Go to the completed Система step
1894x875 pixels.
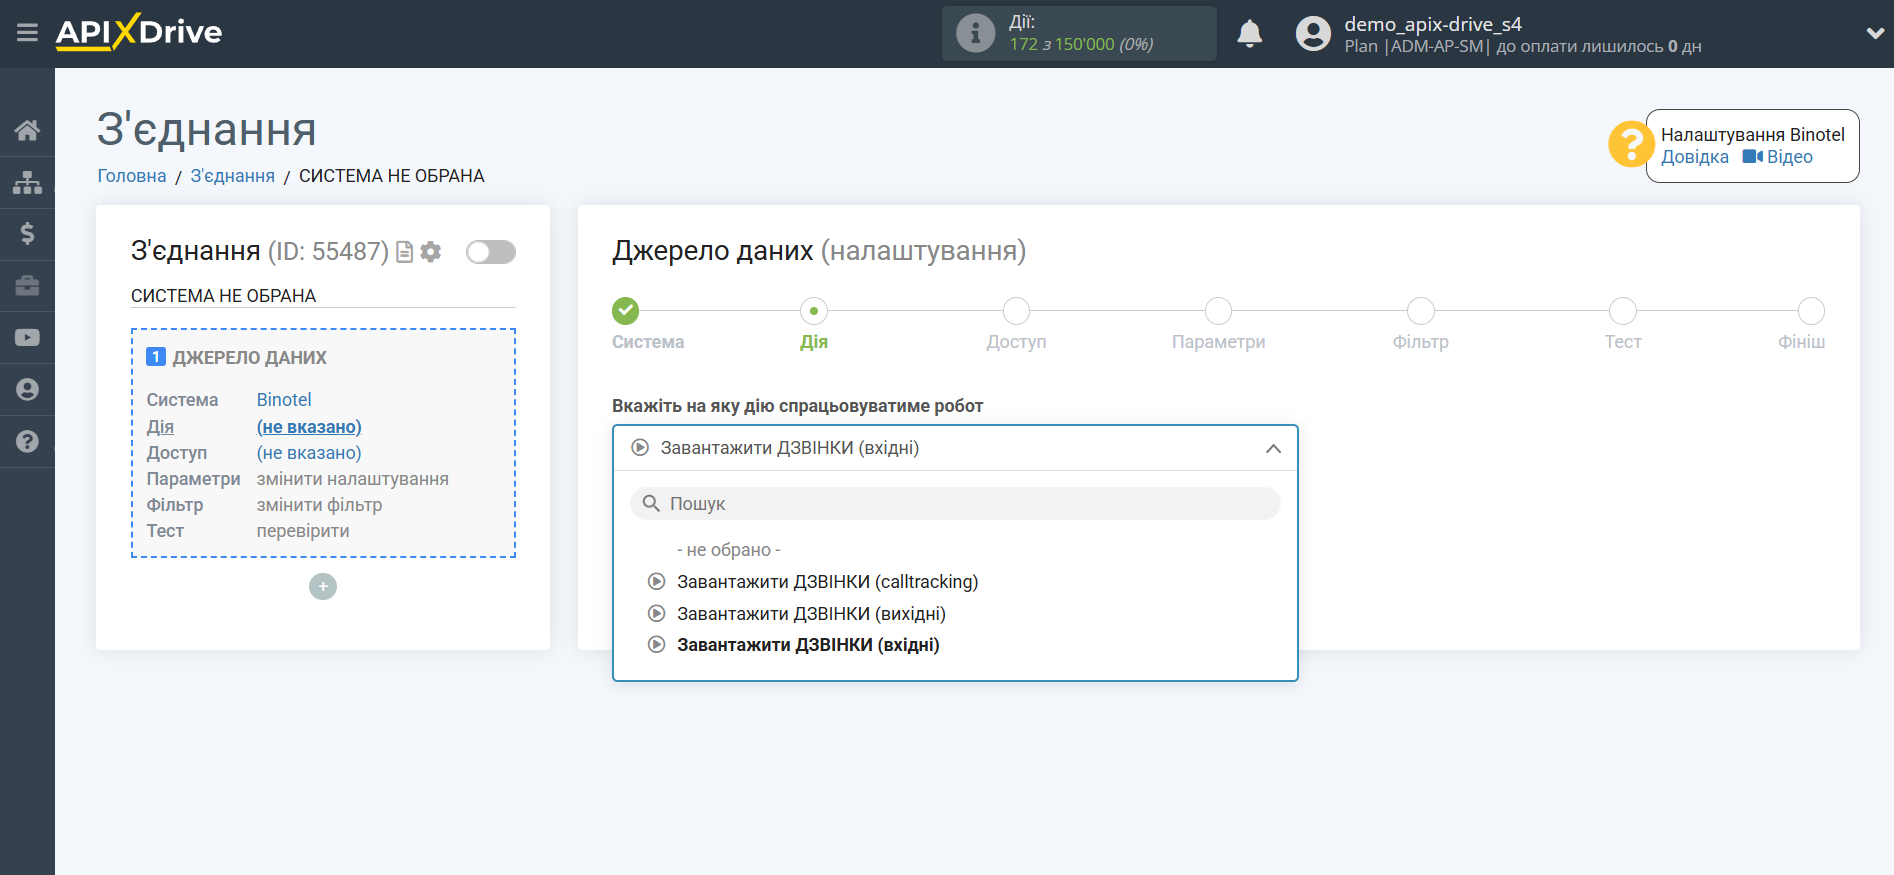(x=626, y=311)
